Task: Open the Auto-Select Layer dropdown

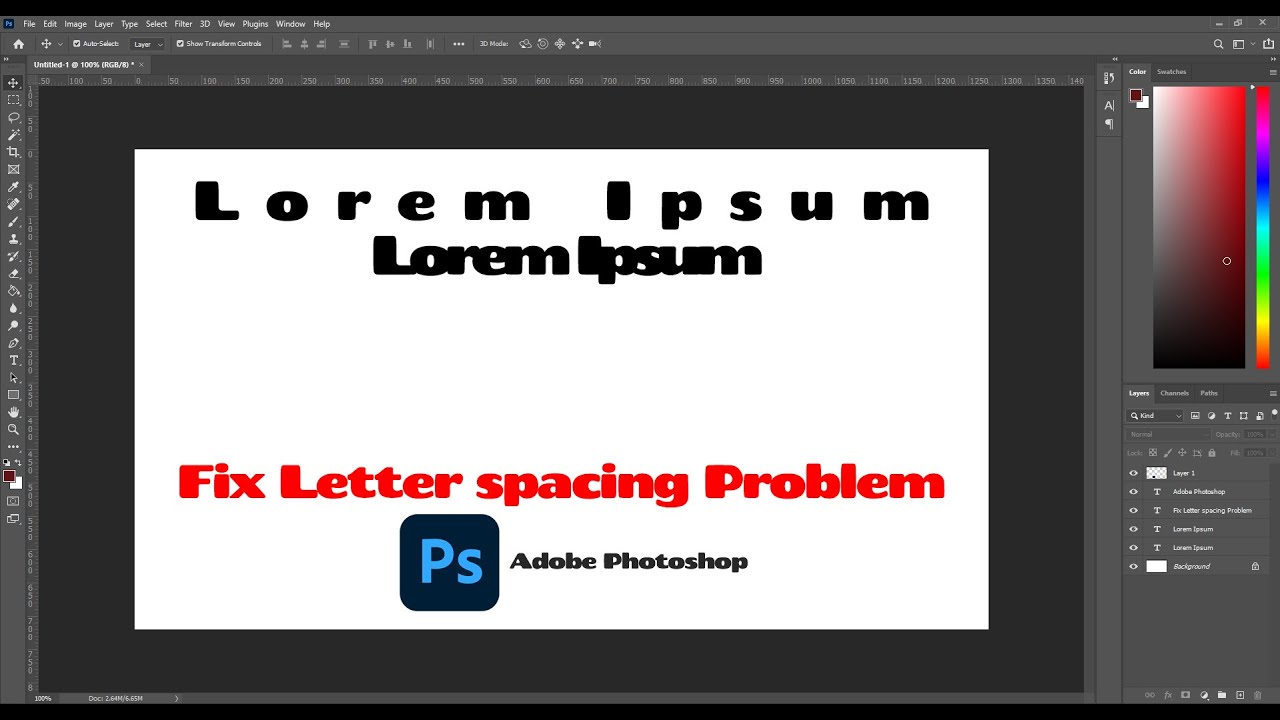Action: pyautogui.click(x=147, y=44)
